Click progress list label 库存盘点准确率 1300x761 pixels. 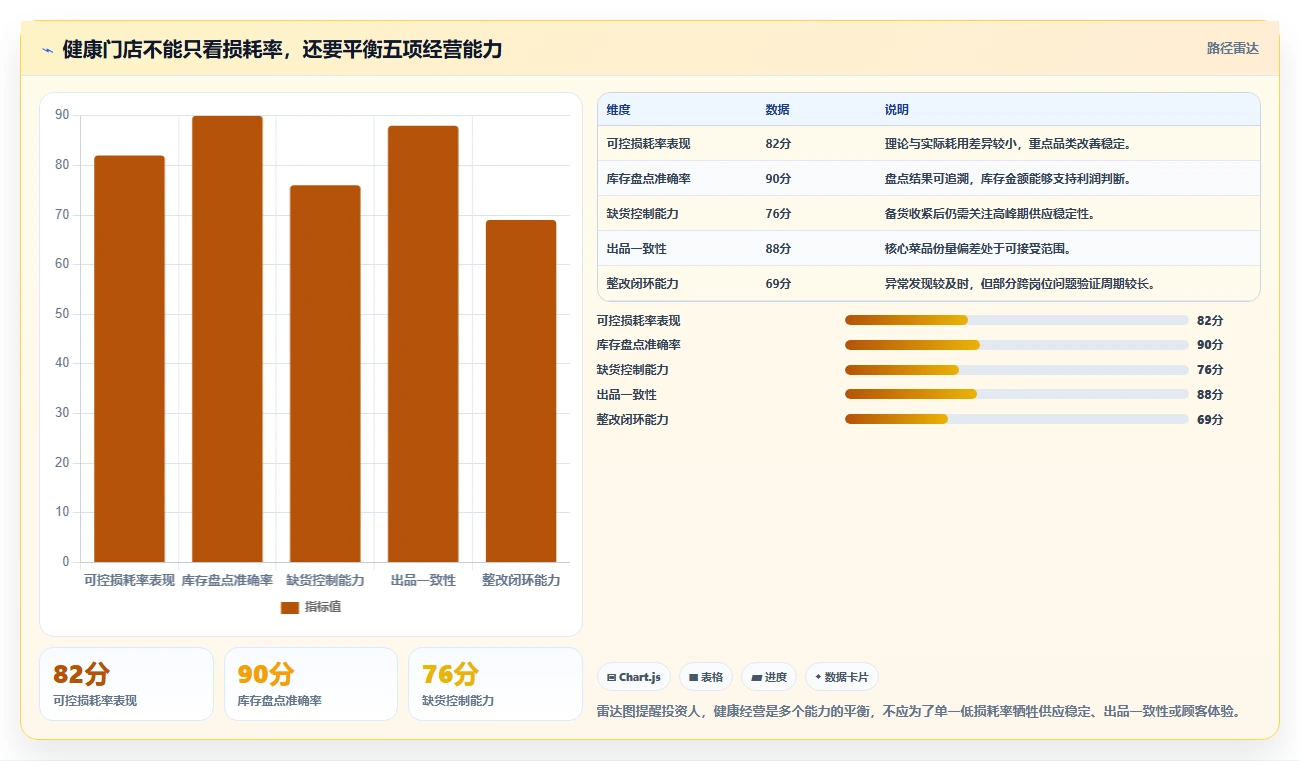point(639,345)
